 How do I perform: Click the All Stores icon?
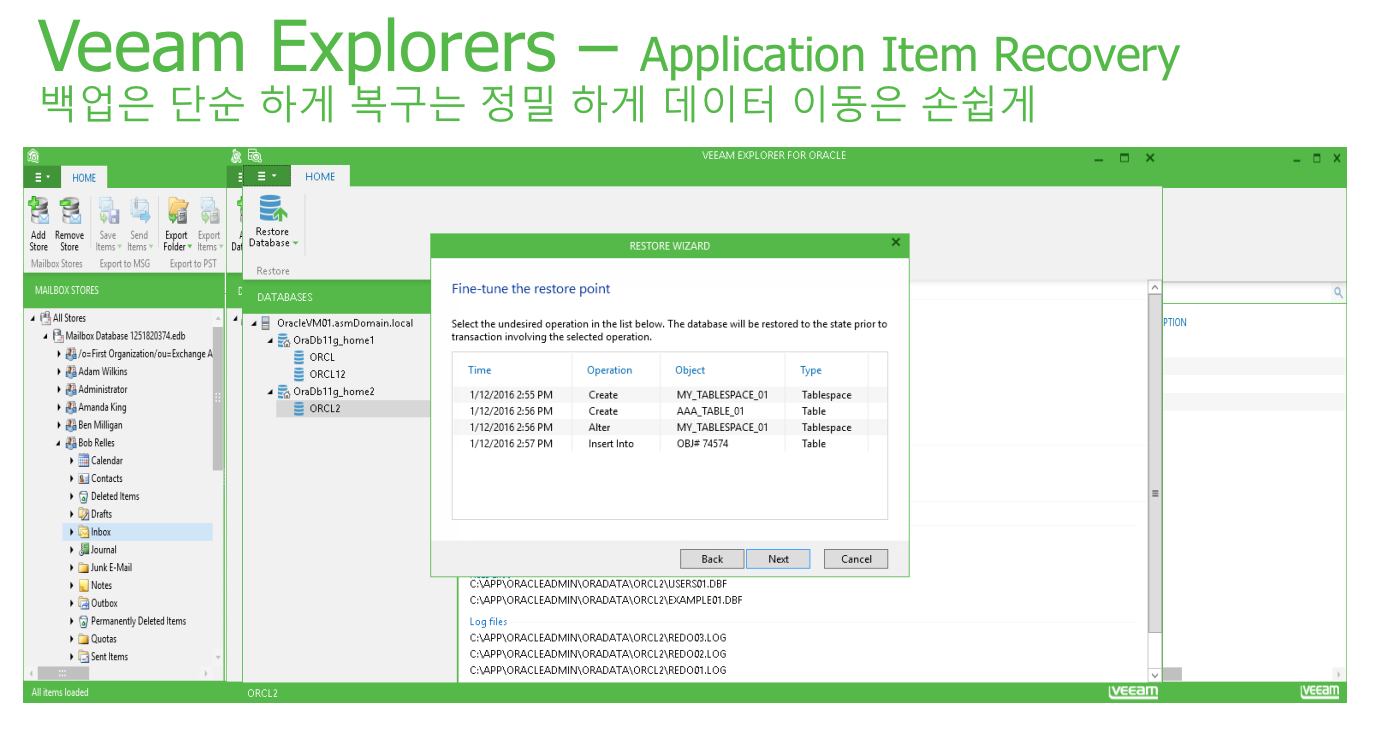(45, 318)
